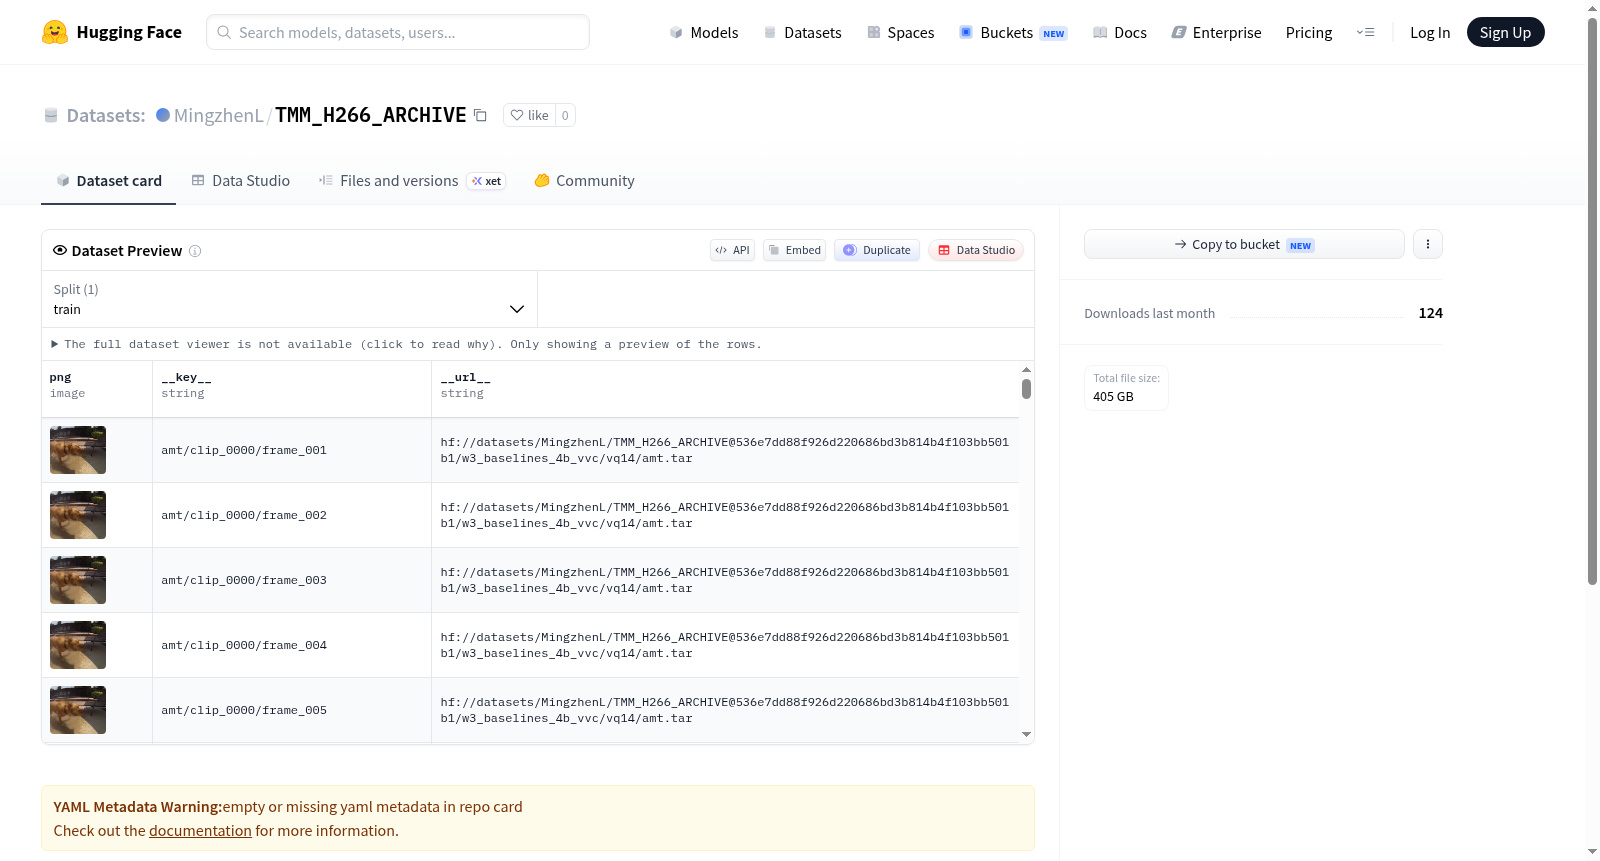1600x861 pixels.
Task: Click the Datasets breadcrumb icon
Action: 51,115
